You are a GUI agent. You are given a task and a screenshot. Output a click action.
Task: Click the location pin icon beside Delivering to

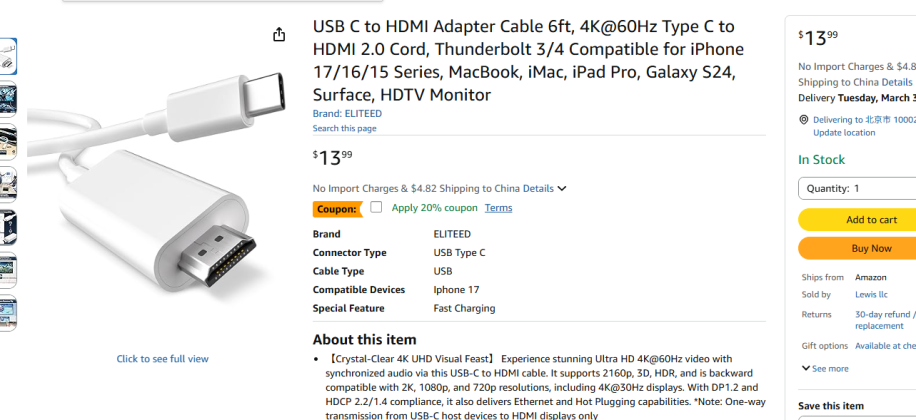point(804,119)
